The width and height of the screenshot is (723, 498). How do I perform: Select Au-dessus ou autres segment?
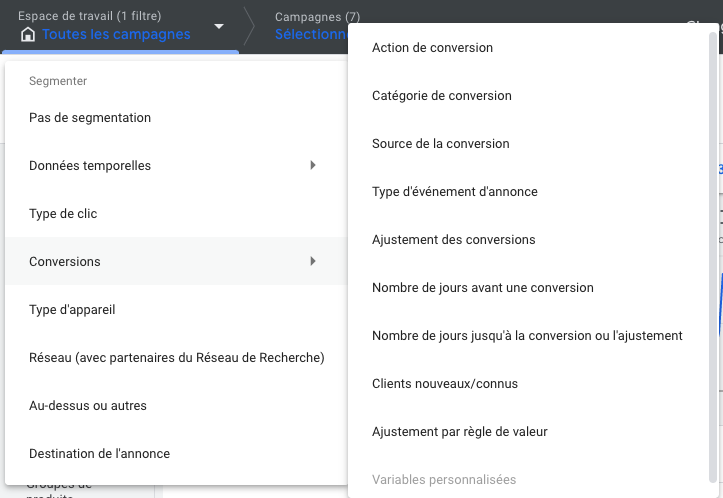(x=88, y=406)
